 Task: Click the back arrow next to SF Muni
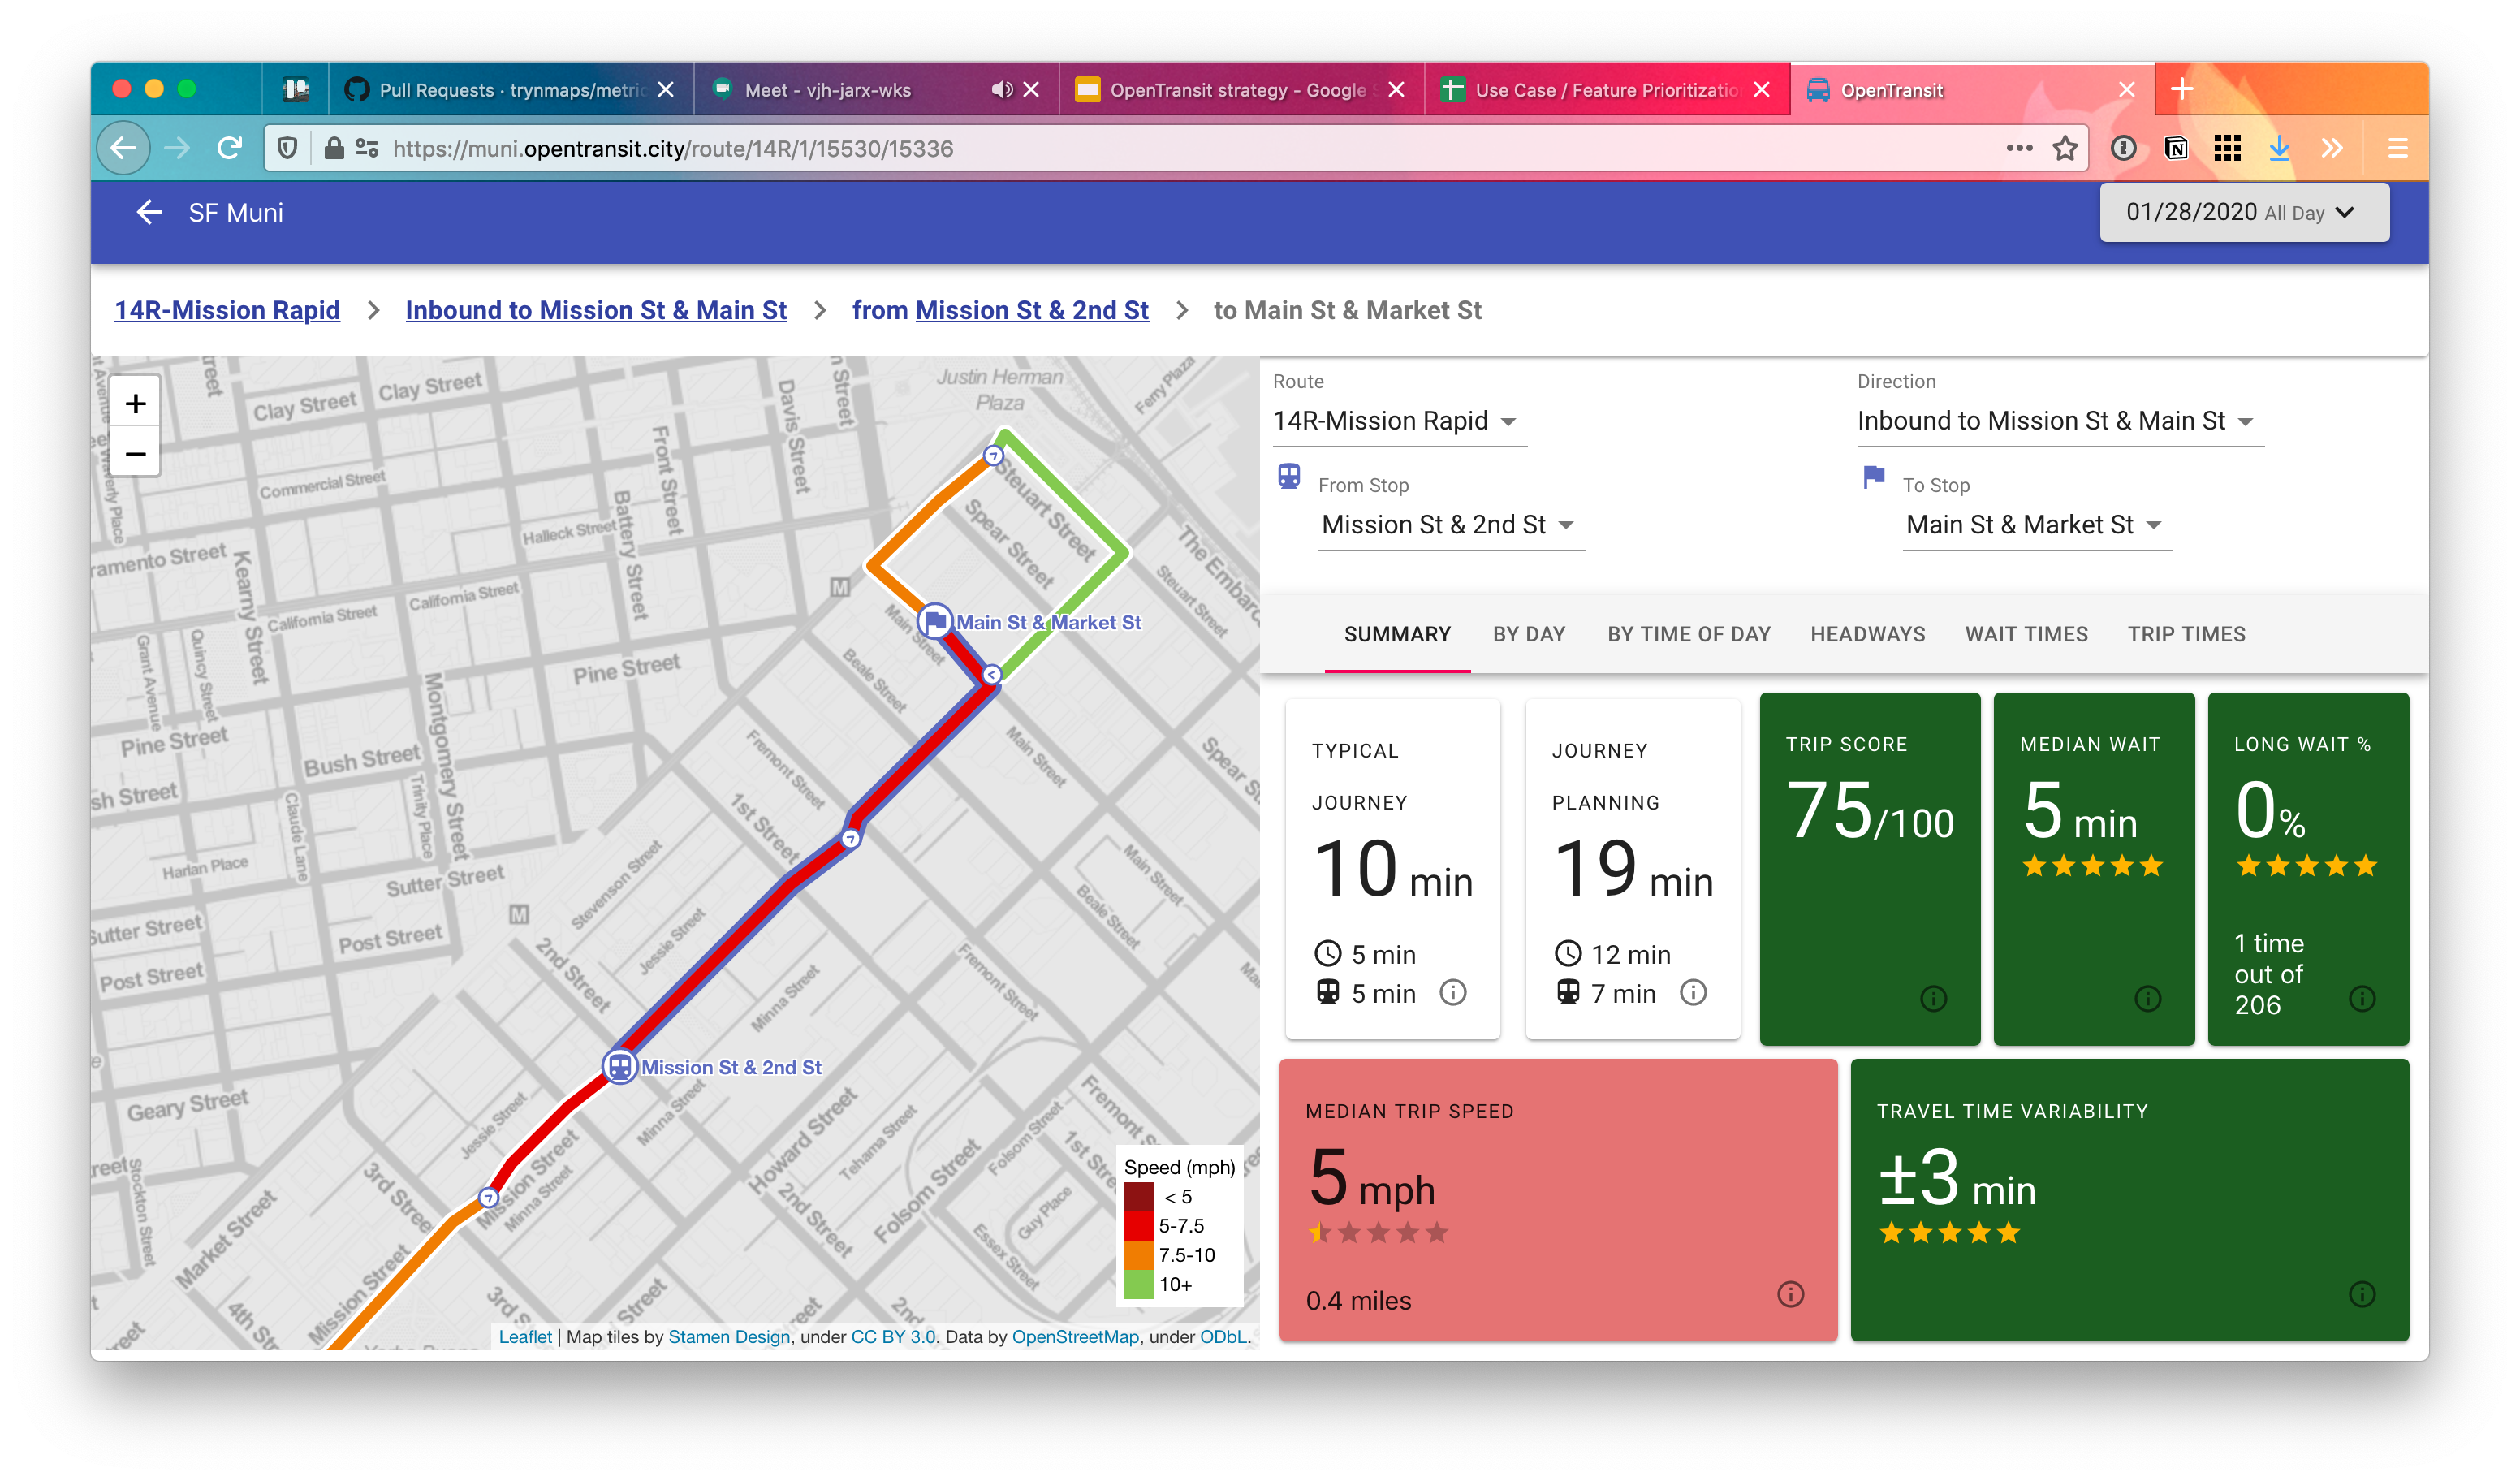pyautogui.click(x=149, y=212)
